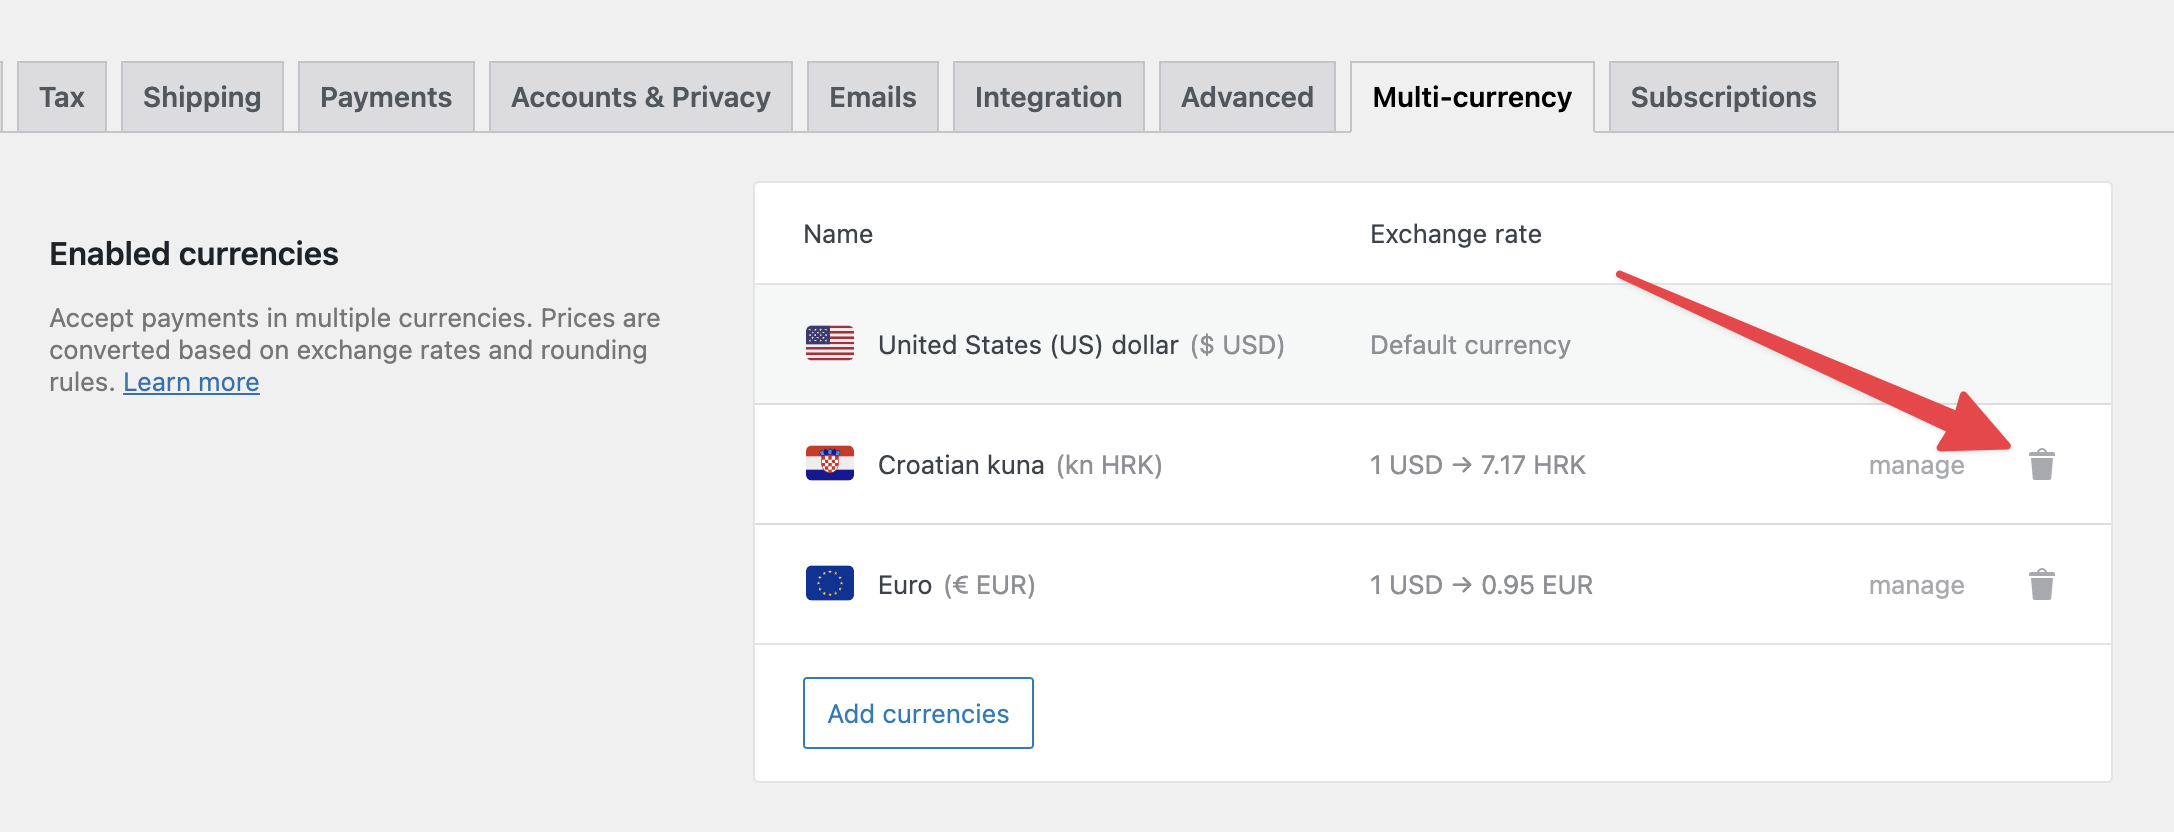Select the Multi-currency tab
Viewport: 2174px width, 832px height.
pyautogui.click(x=1472, y=97)
